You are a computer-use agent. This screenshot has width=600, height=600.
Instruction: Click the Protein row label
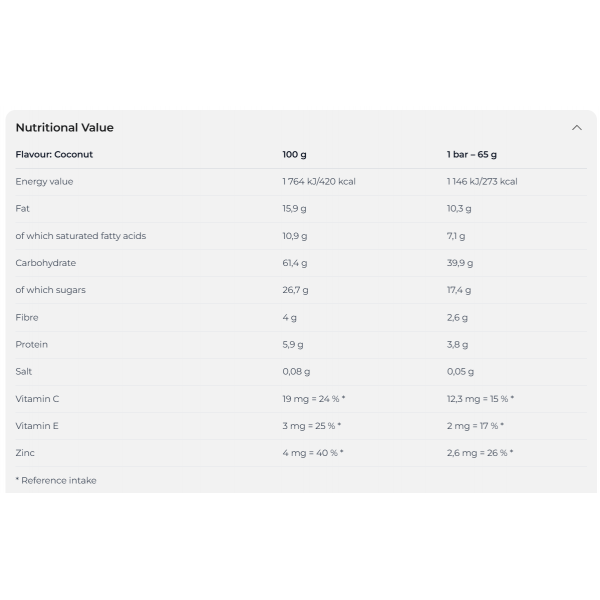click(x=31, y=344)
